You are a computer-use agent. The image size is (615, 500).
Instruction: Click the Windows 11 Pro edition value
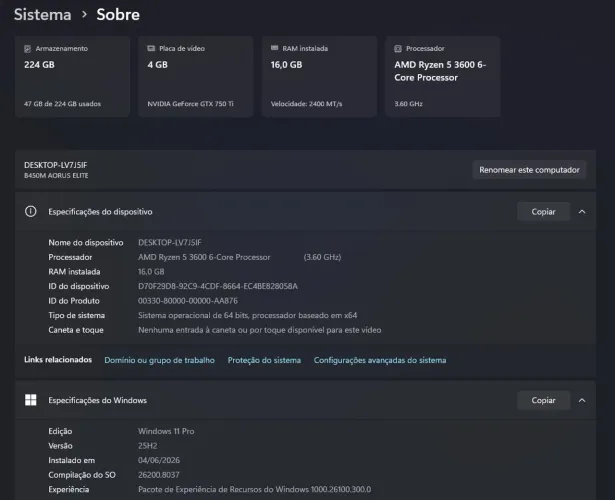(x=166, y=431)
